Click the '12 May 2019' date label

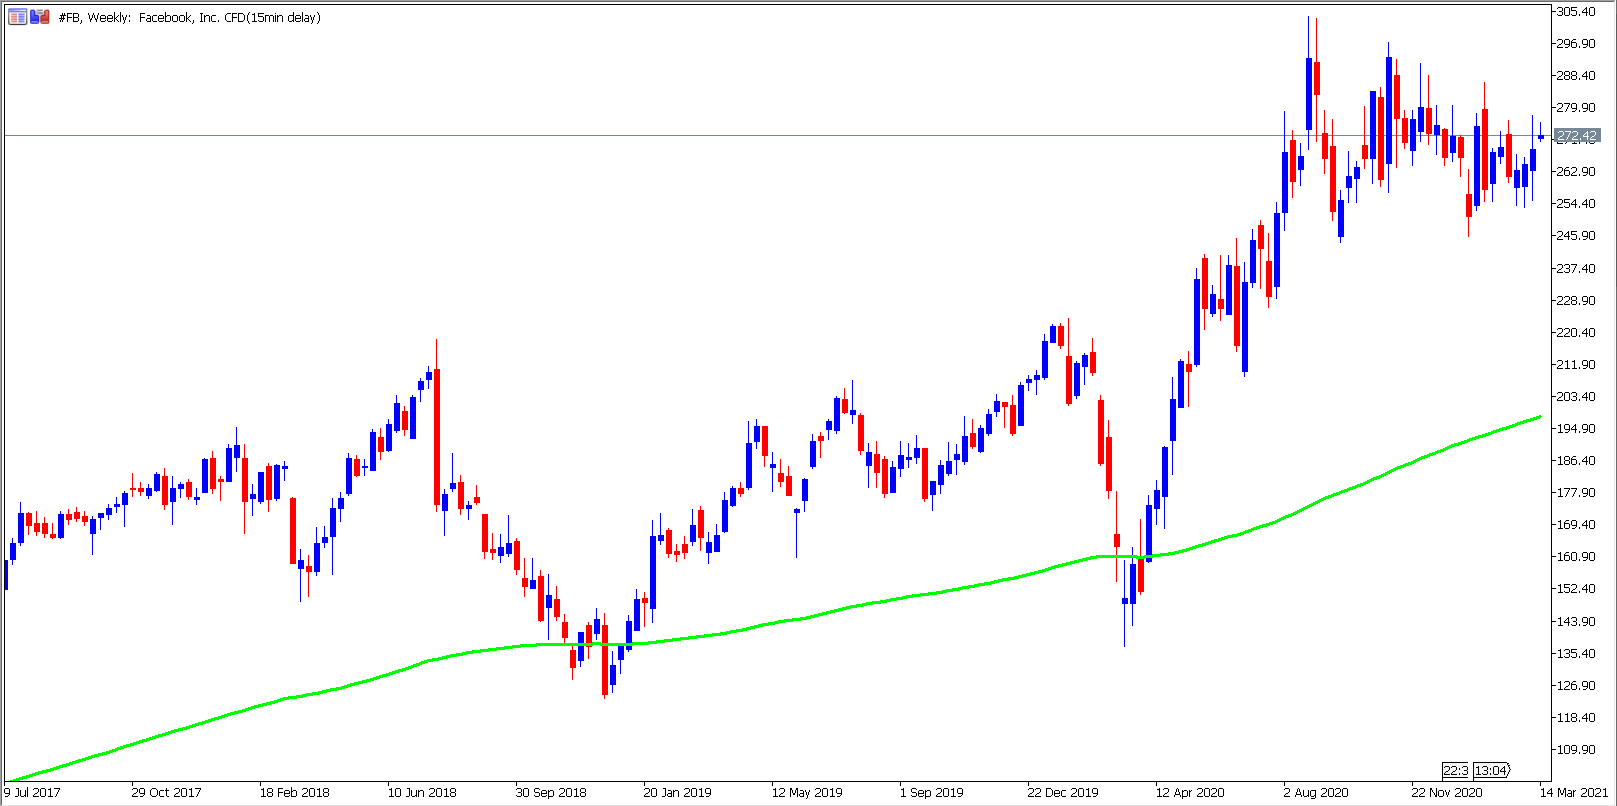(807, 792)
